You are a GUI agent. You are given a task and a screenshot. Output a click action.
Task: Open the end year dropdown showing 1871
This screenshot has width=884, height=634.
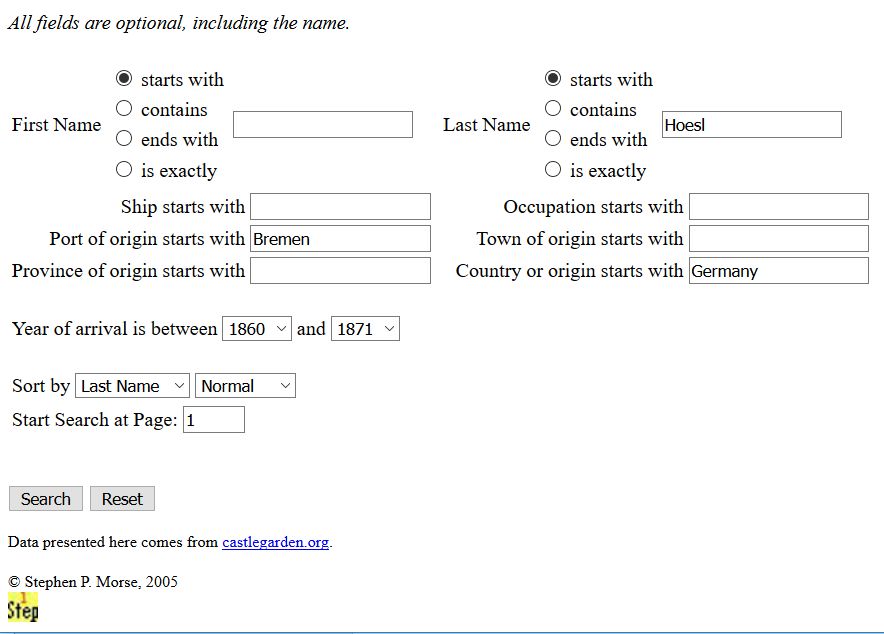tap(365, 329)
